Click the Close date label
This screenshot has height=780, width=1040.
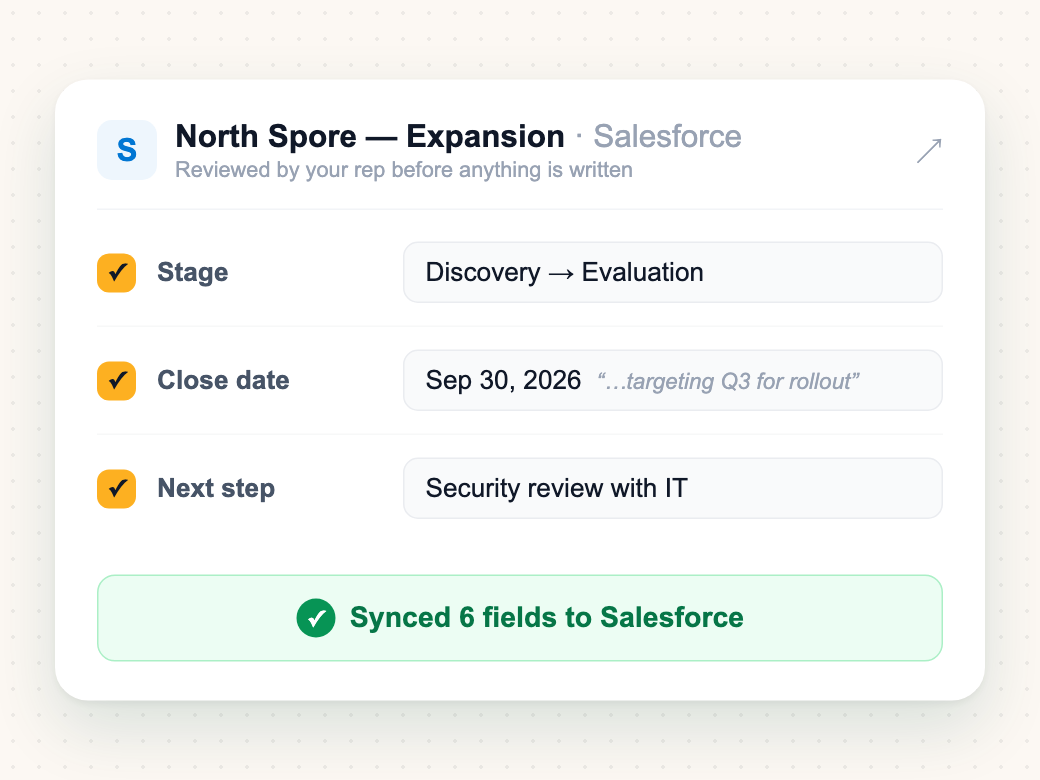[223, 381]
